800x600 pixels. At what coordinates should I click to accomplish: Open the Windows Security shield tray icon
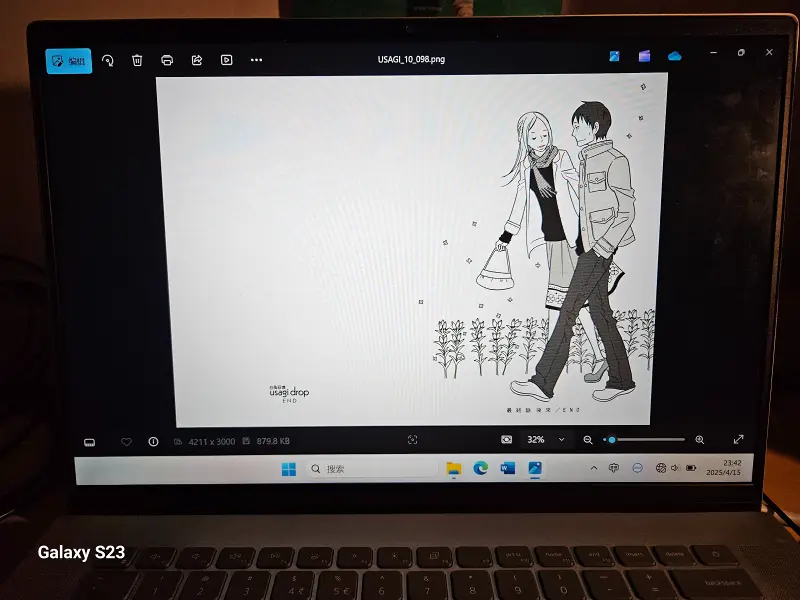tap(614, 468)
